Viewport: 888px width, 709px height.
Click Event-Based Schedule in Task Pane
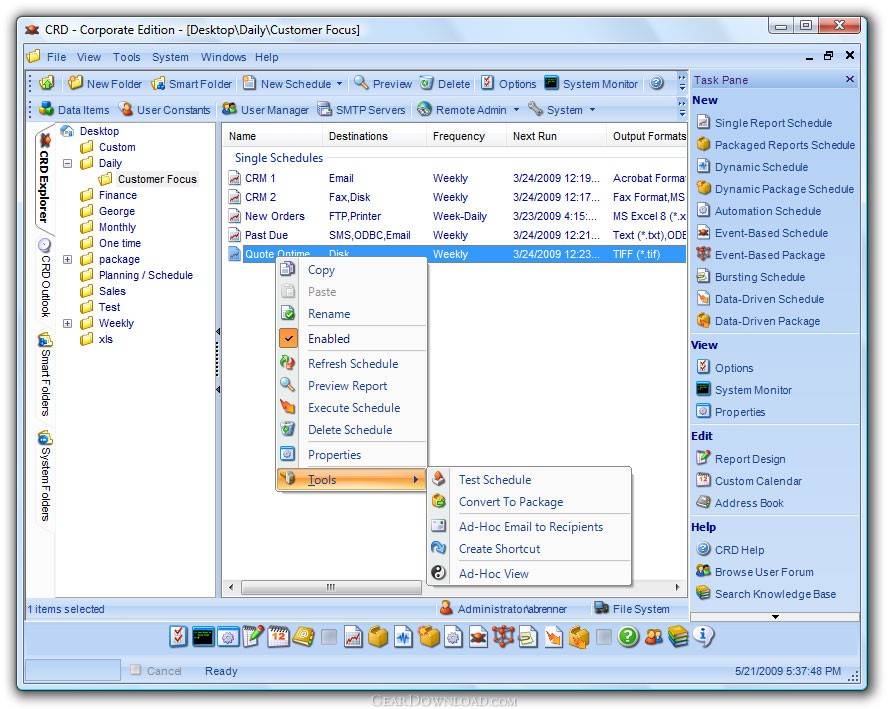[762, 233]
